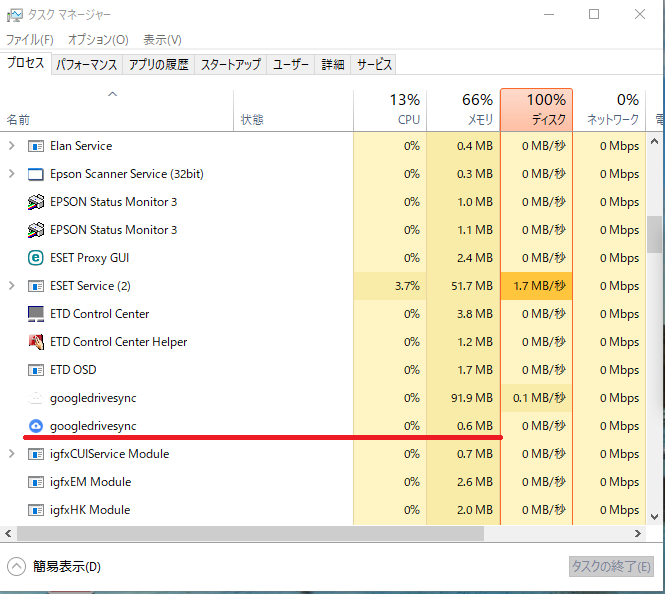This screenshot has width=665, height=594.
Task: Open the 表示(V) menu
Action: pyautogui.click(x=162, y=40)
